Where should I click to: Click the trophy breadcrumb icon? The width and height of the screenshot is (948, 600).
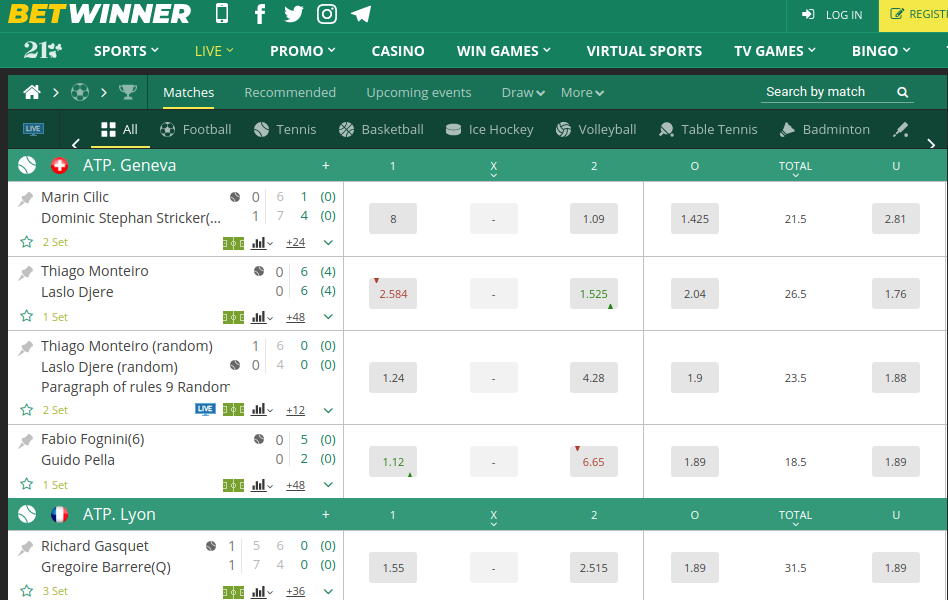coord(128,92)
